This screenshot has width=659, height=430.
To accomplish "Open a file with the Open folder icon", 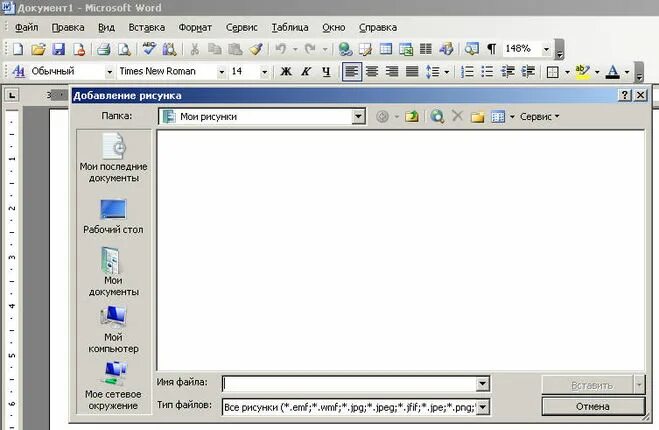I will click(38, 49).
